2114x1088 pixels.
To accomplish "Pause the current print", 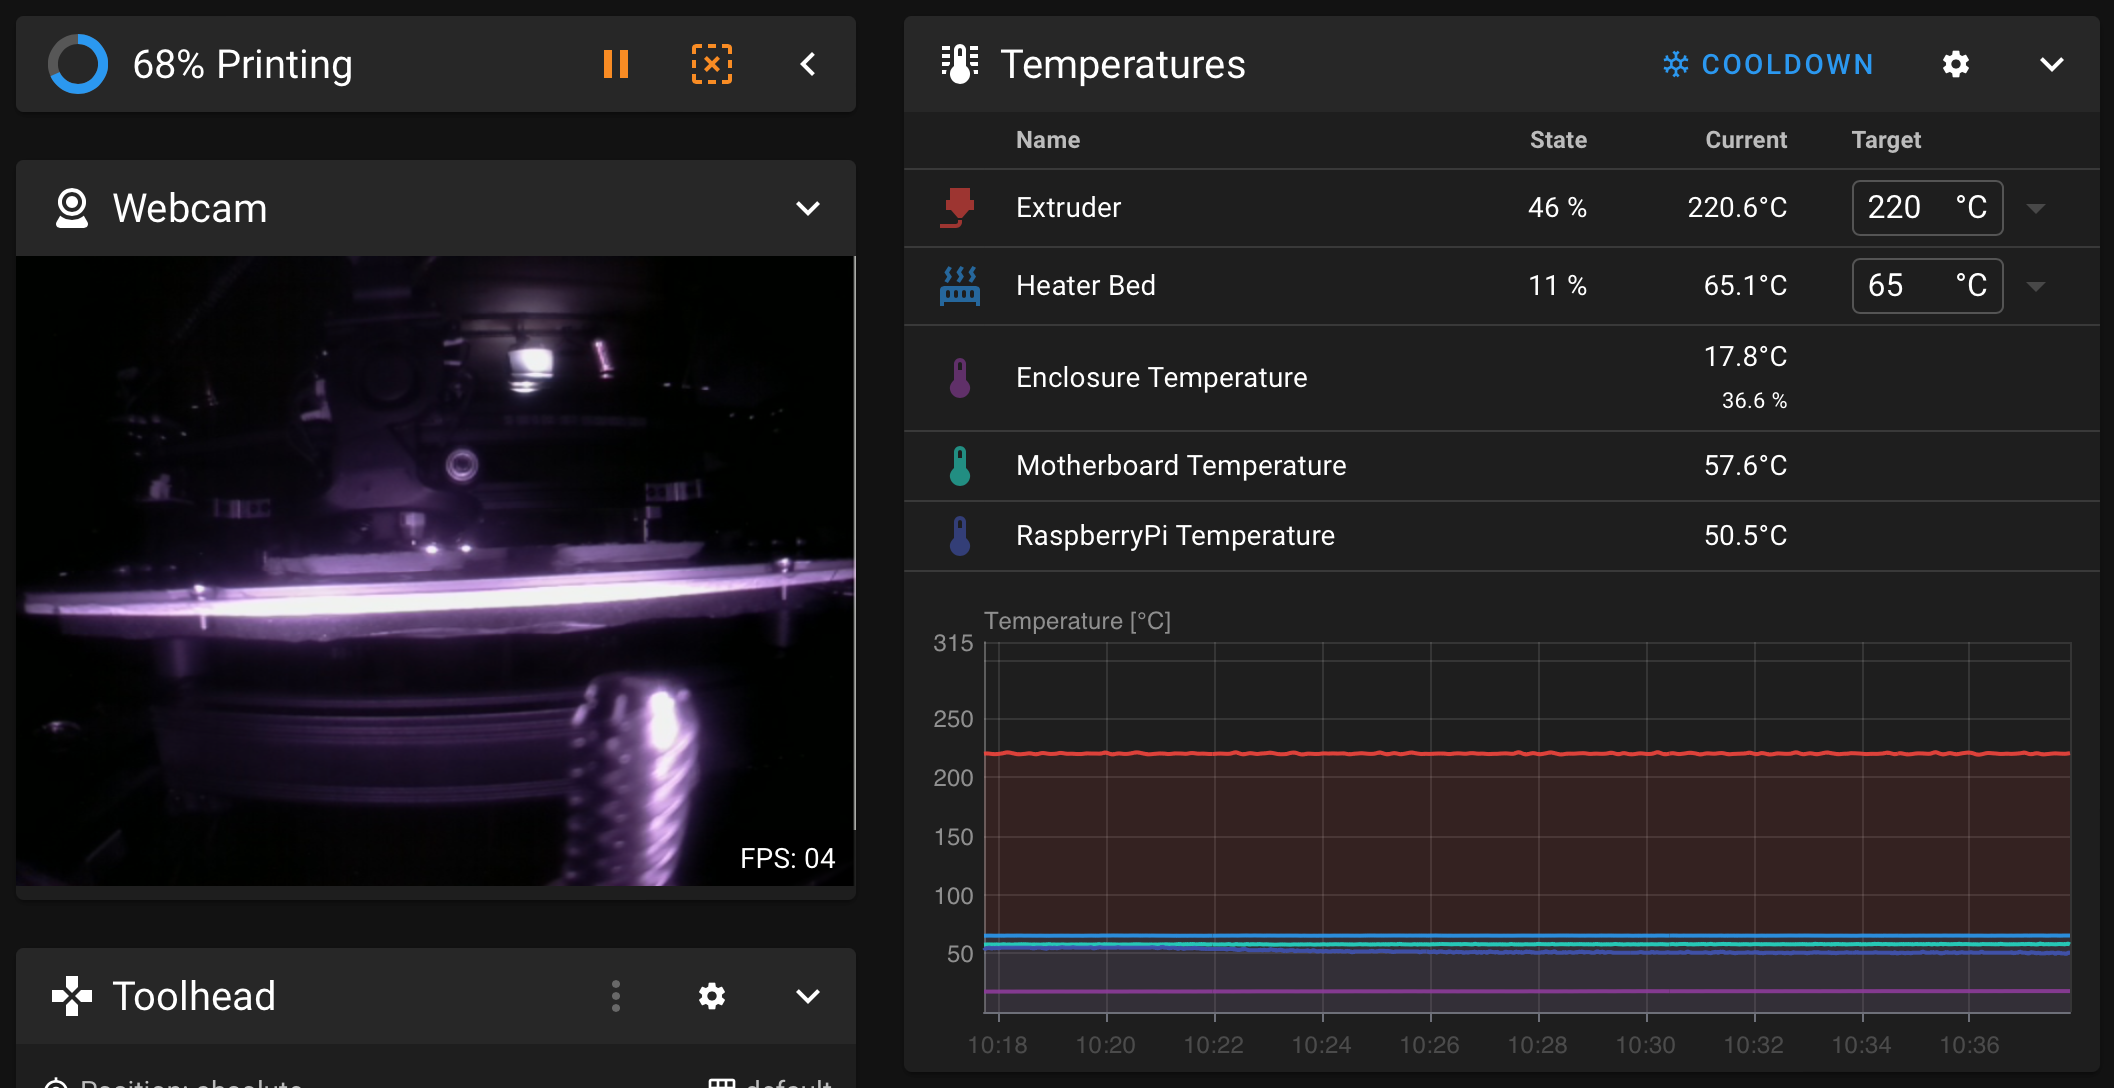I will [615, 65].
